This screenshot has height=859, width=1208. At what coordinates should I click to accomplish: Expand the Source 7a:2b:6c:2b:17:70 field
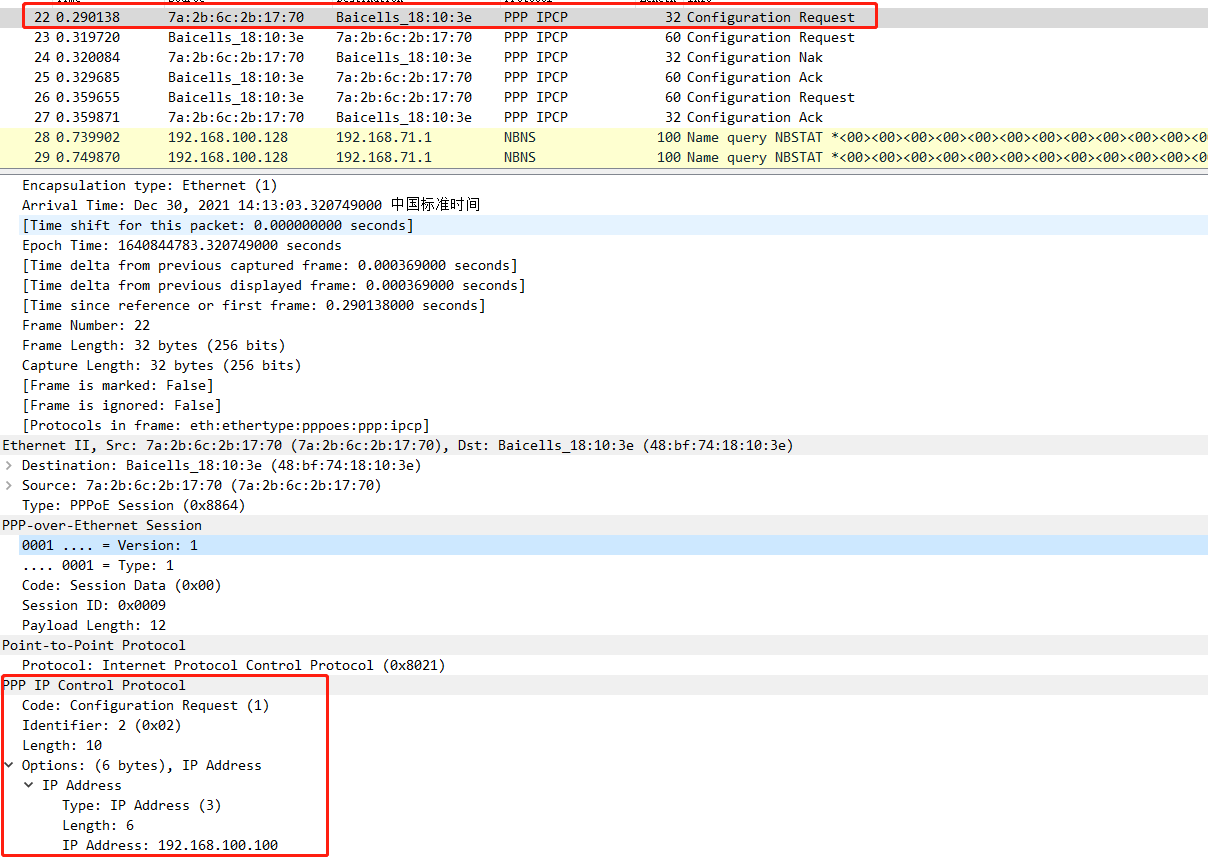click(x=9, y=485)
